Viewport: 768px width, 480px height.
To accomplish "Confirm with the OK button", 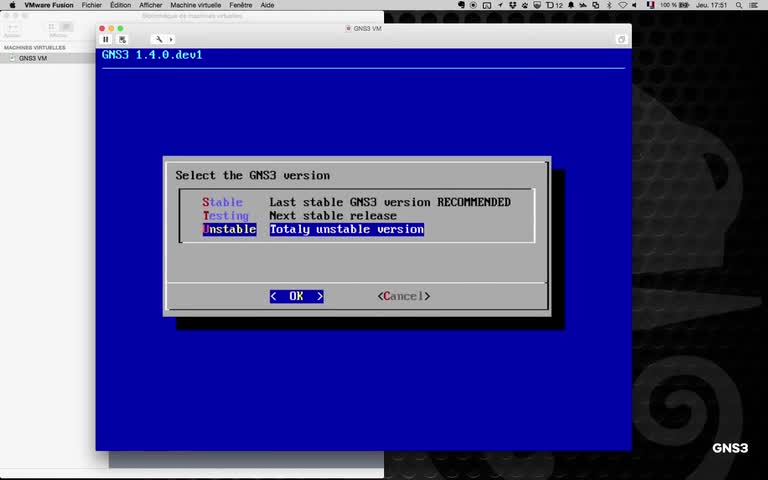I will 296,296.
